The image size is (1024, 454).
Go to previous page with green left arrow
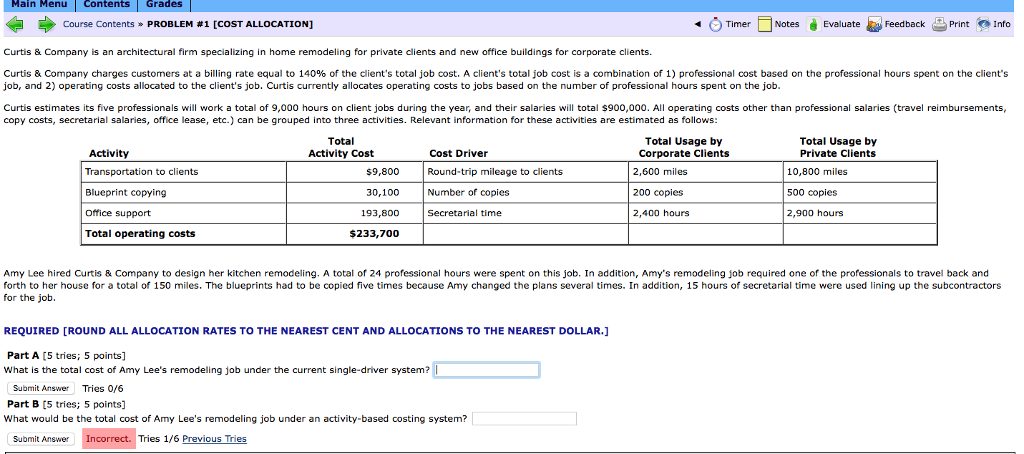(14, 24)
